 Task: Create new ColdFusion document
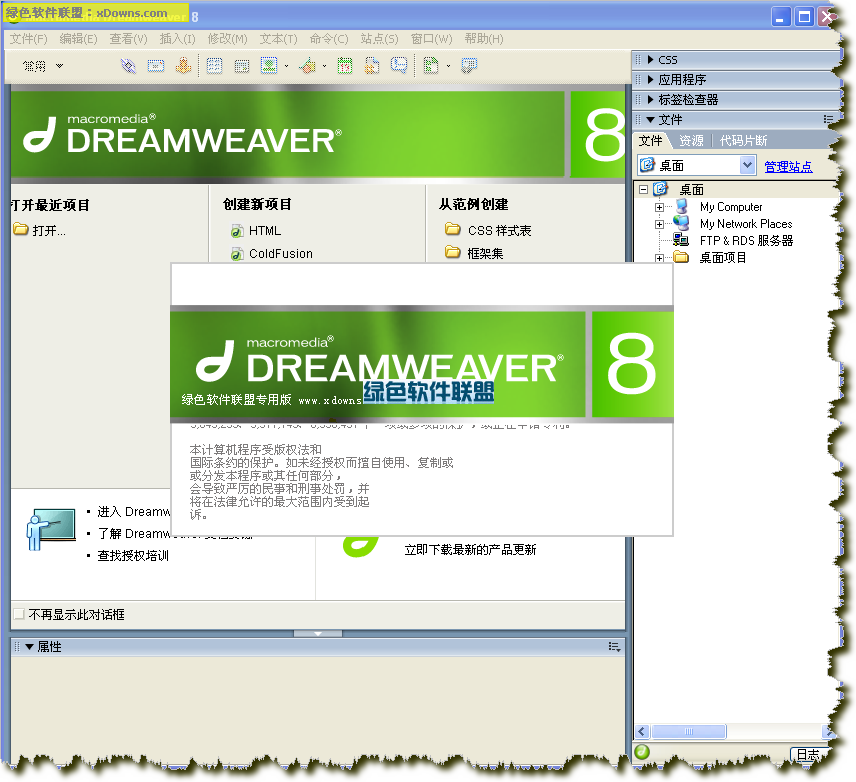pyautogui.click(x=281, y=253)
